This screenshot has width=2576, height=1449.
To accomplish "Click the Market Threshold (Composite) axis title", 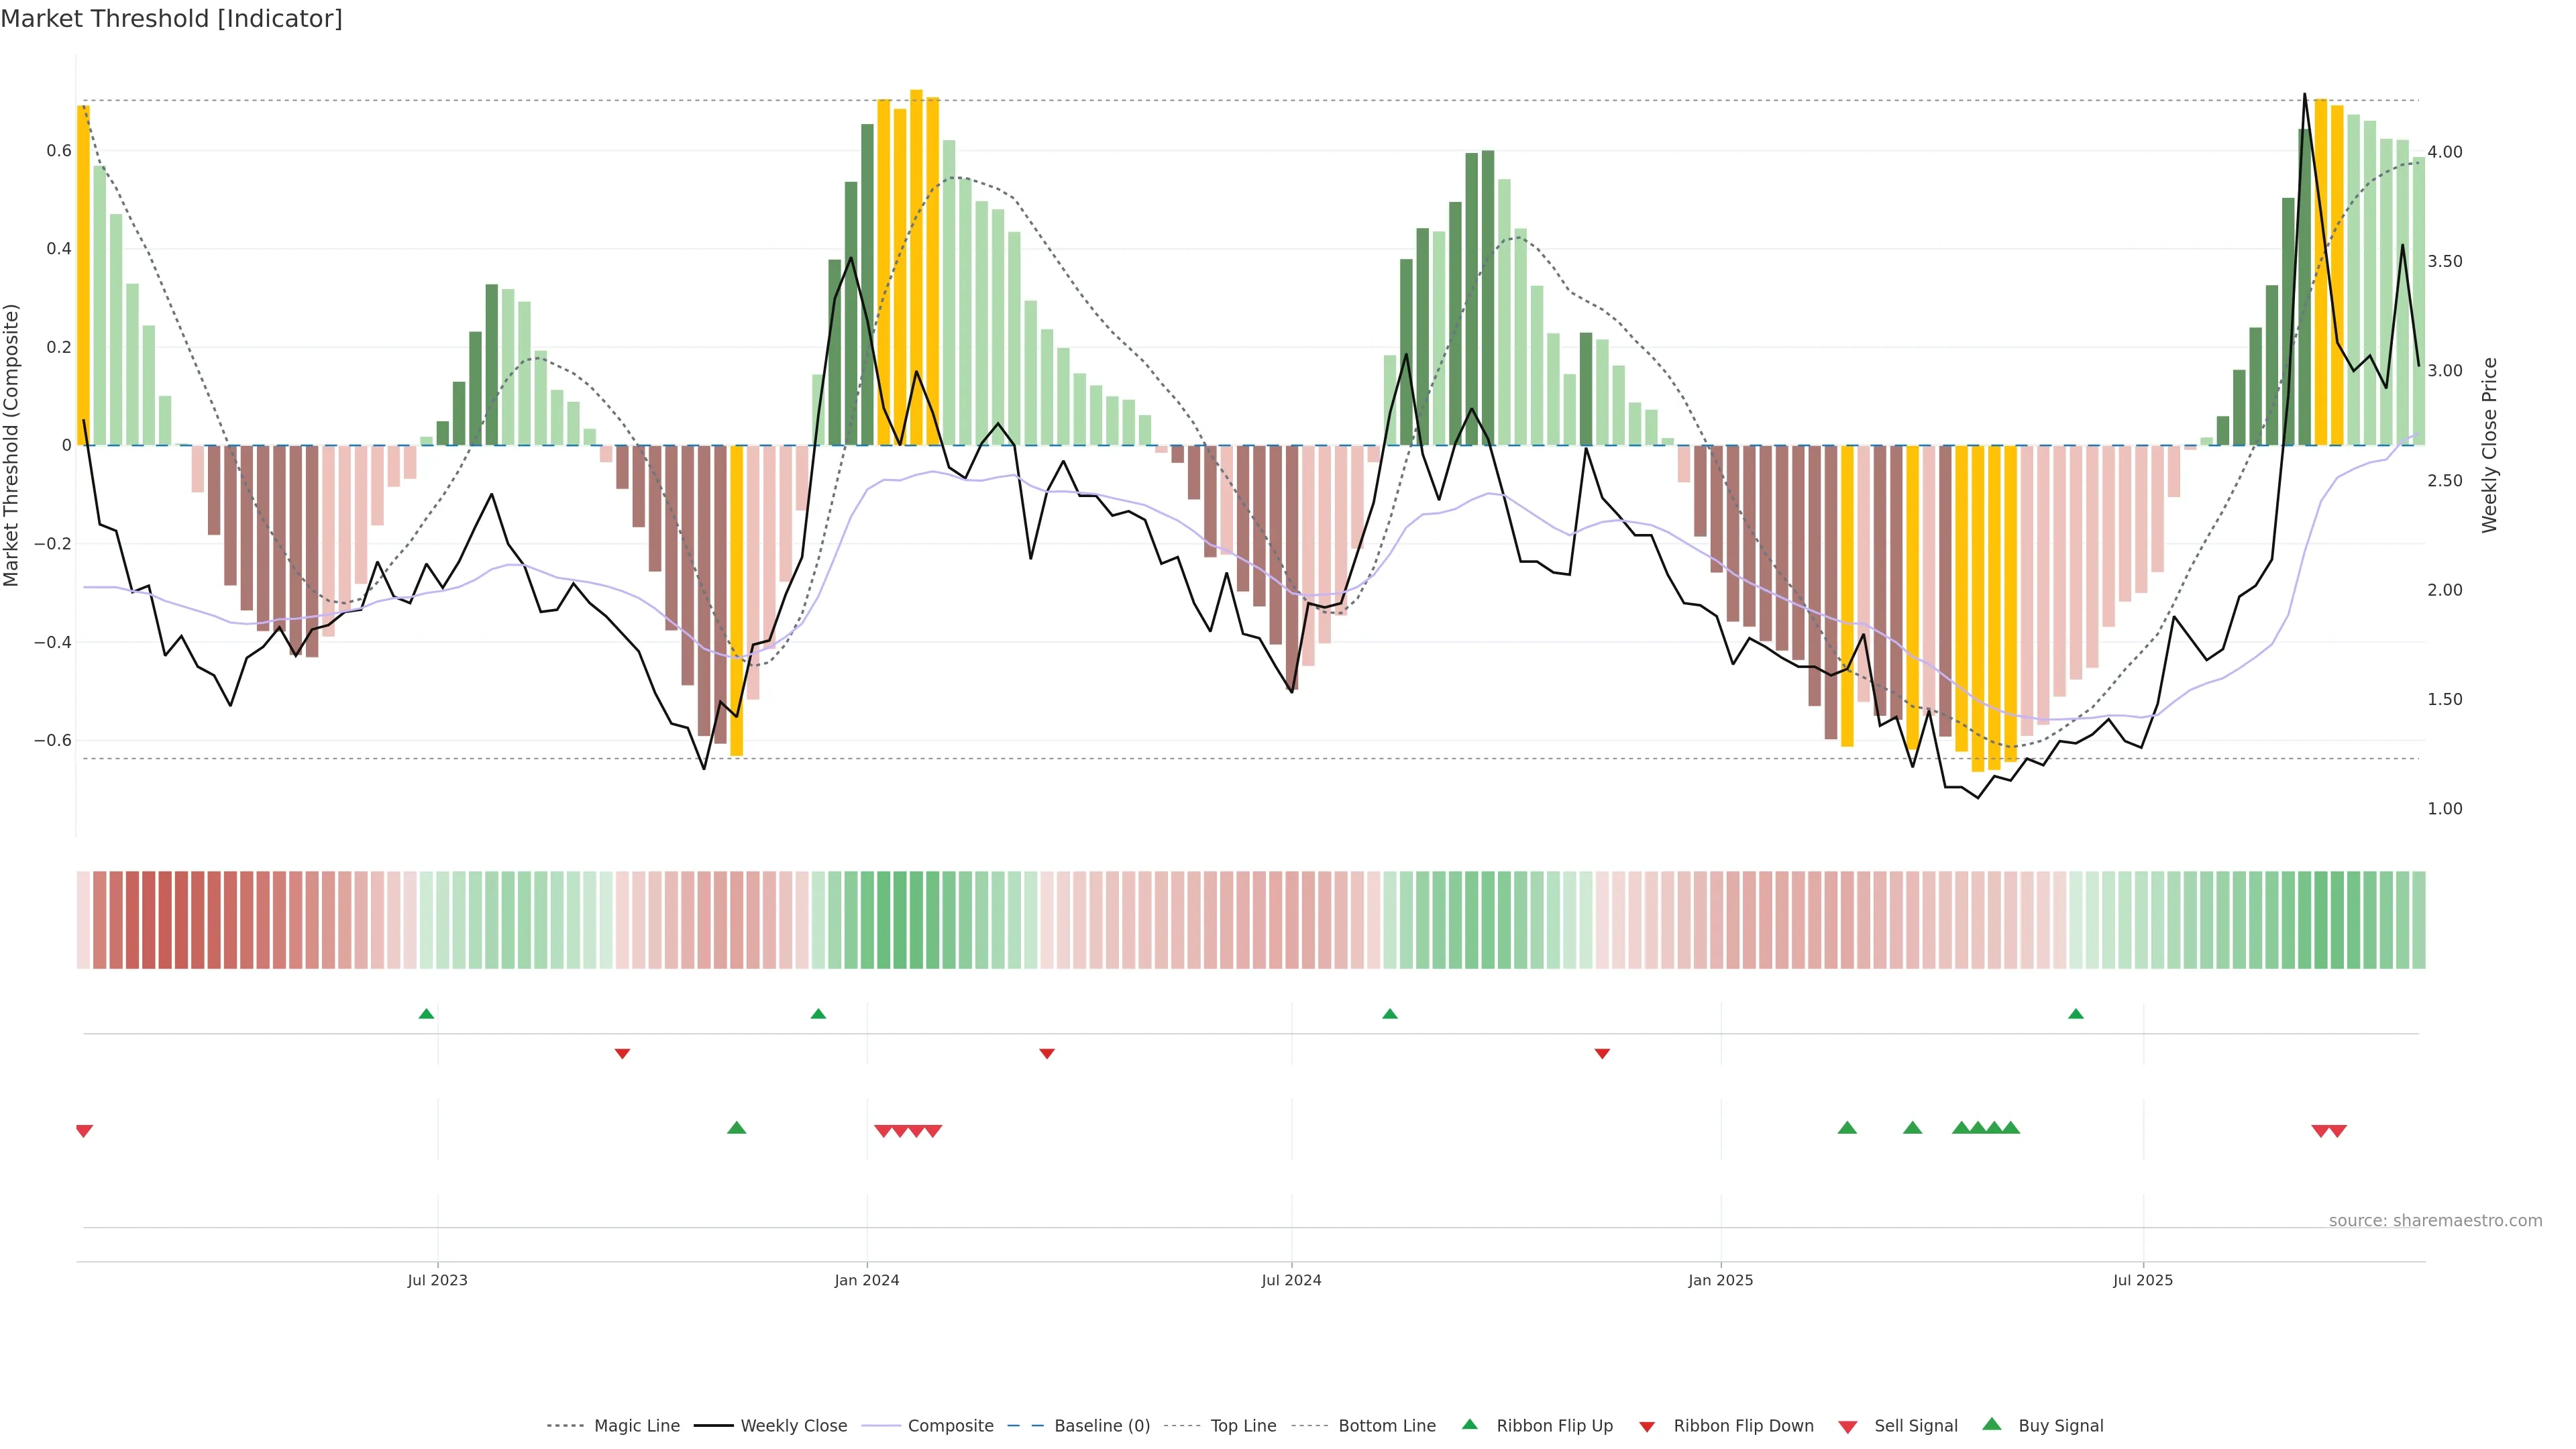I will [x=12, y=445].
